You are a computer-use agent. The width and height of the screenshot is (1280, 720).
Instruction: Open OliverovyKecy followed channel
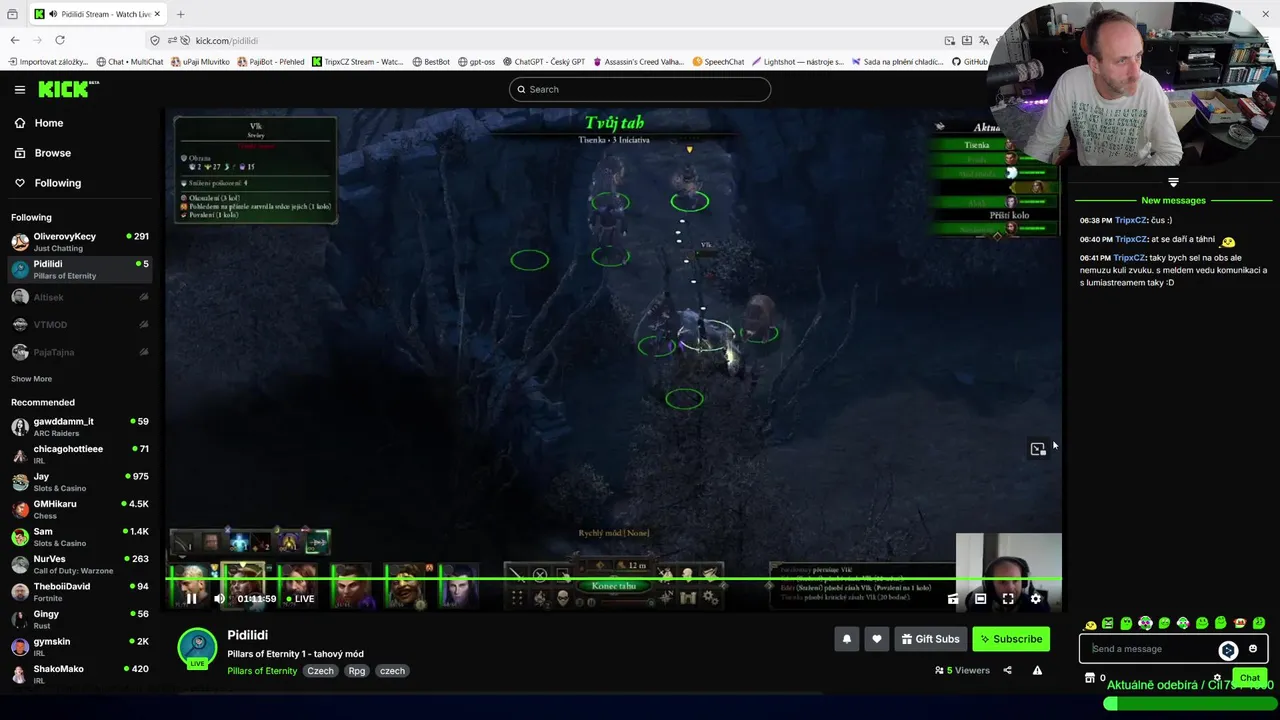coord(82,242)
